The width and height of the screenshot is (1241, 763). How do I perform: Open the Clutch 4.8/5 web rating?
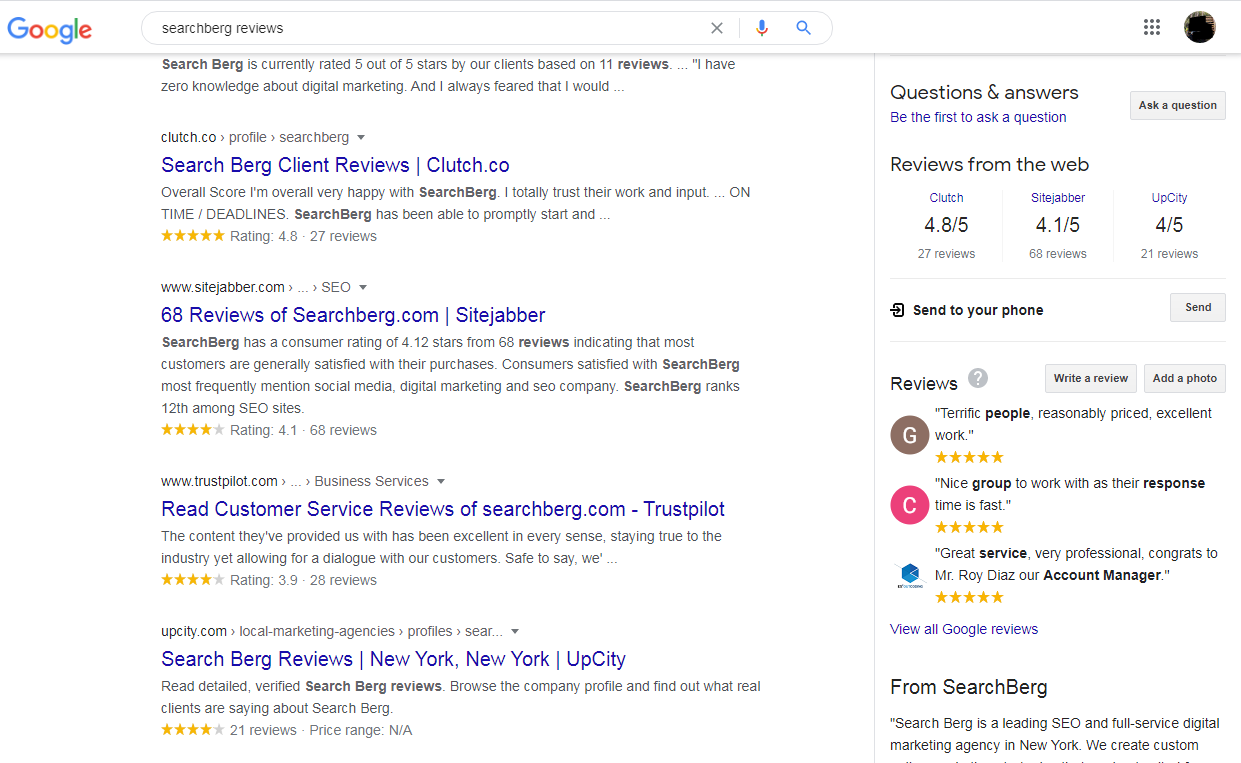(946, 225)
